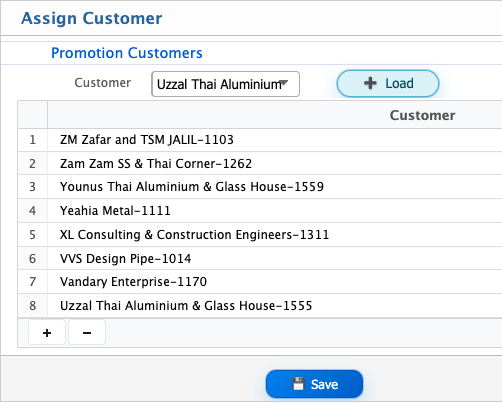The height and width of the screenshot is (403, 502).
Task: Click the Assign Customer title
Action: point(92,18)
